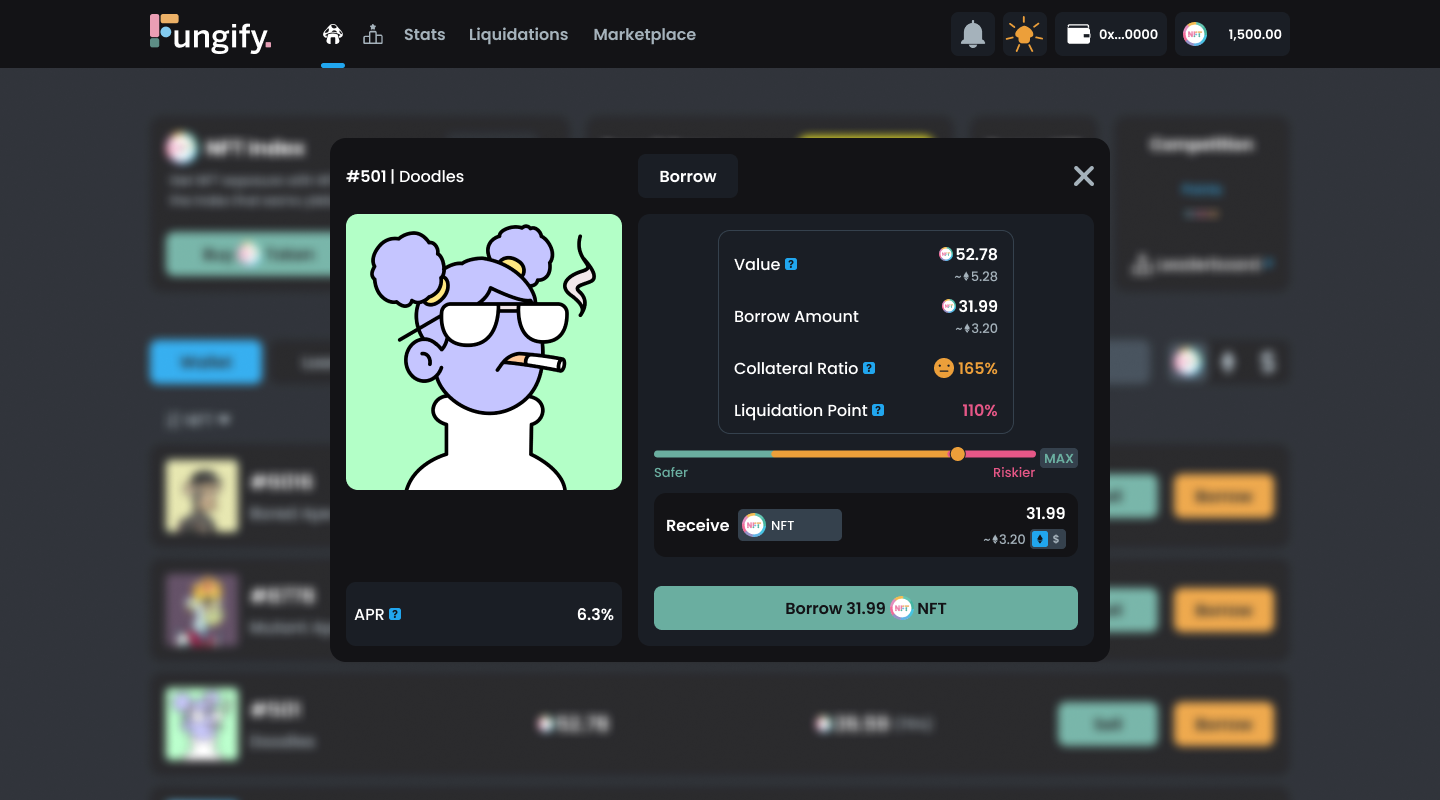Switch to light mode sun icon
Viewport: 1440px width, 800px height.
click(1025, 34)
